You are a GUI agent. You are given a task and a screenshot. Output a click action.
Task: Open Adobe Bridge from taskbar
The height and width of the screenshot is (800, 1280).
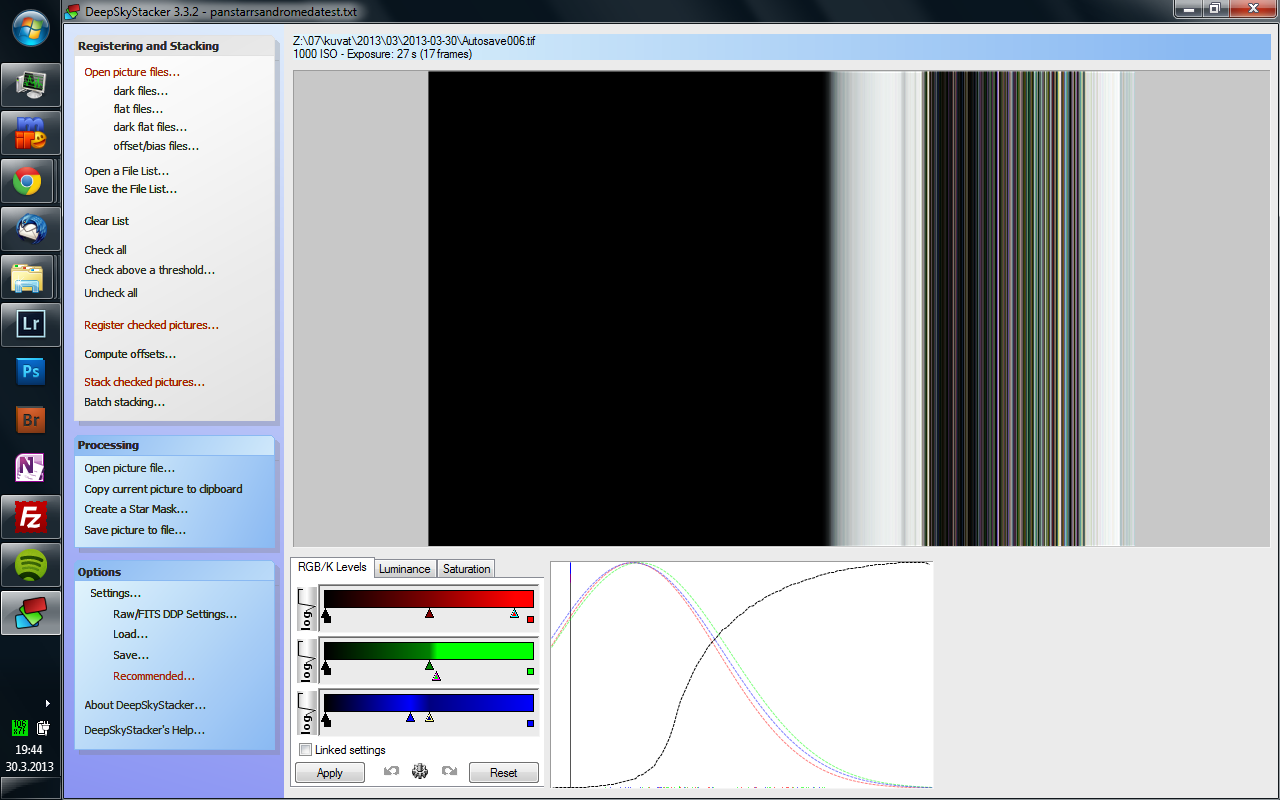tap(30, 420)
